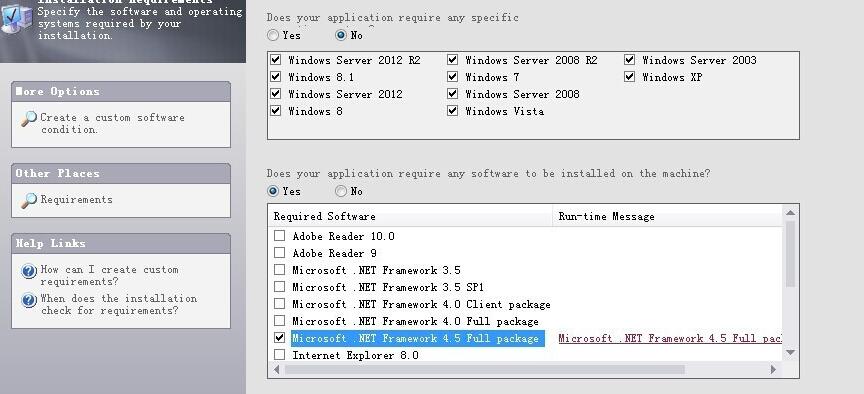Check .NET Framework 4.0 Client package requirement
Image resolution: width=864 pixels, height=394 pixels.
click(279, 304)
